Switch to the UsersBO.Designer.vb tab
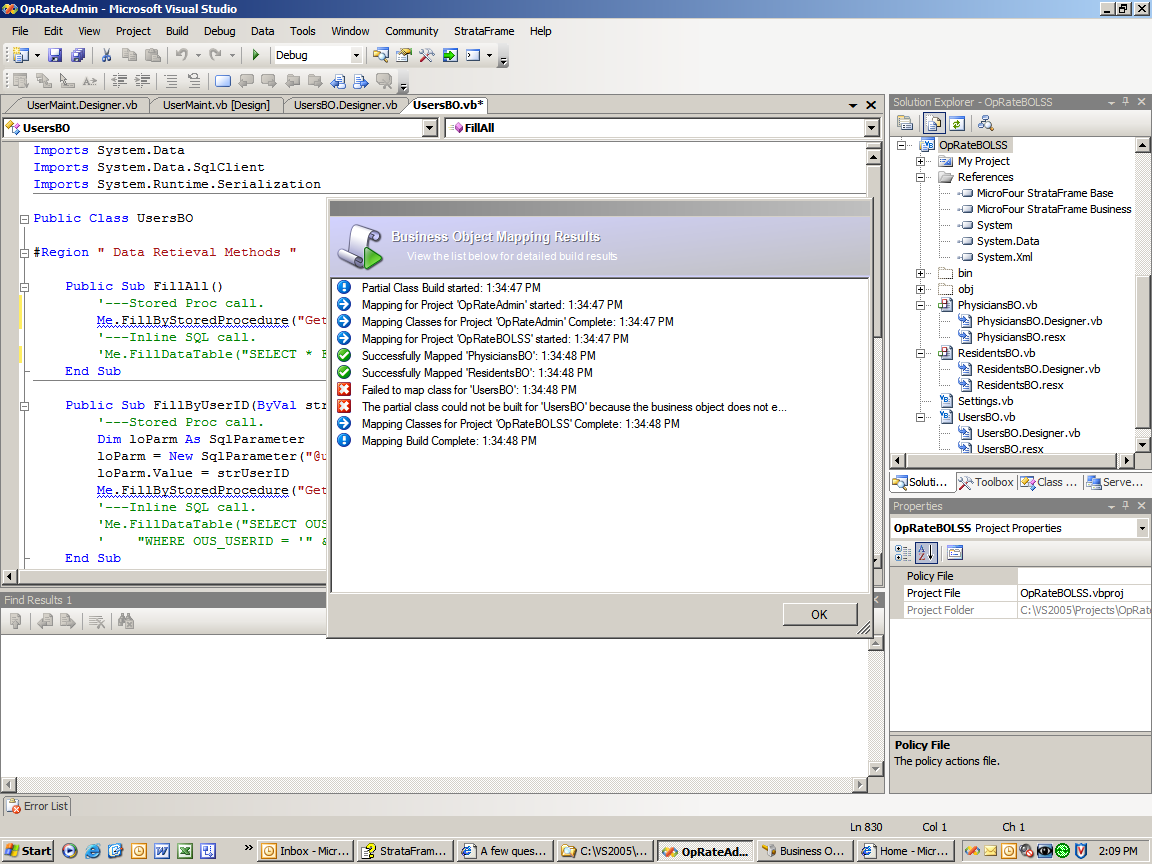This screenshot has height=864, width=1152. [x=345, y=105]
